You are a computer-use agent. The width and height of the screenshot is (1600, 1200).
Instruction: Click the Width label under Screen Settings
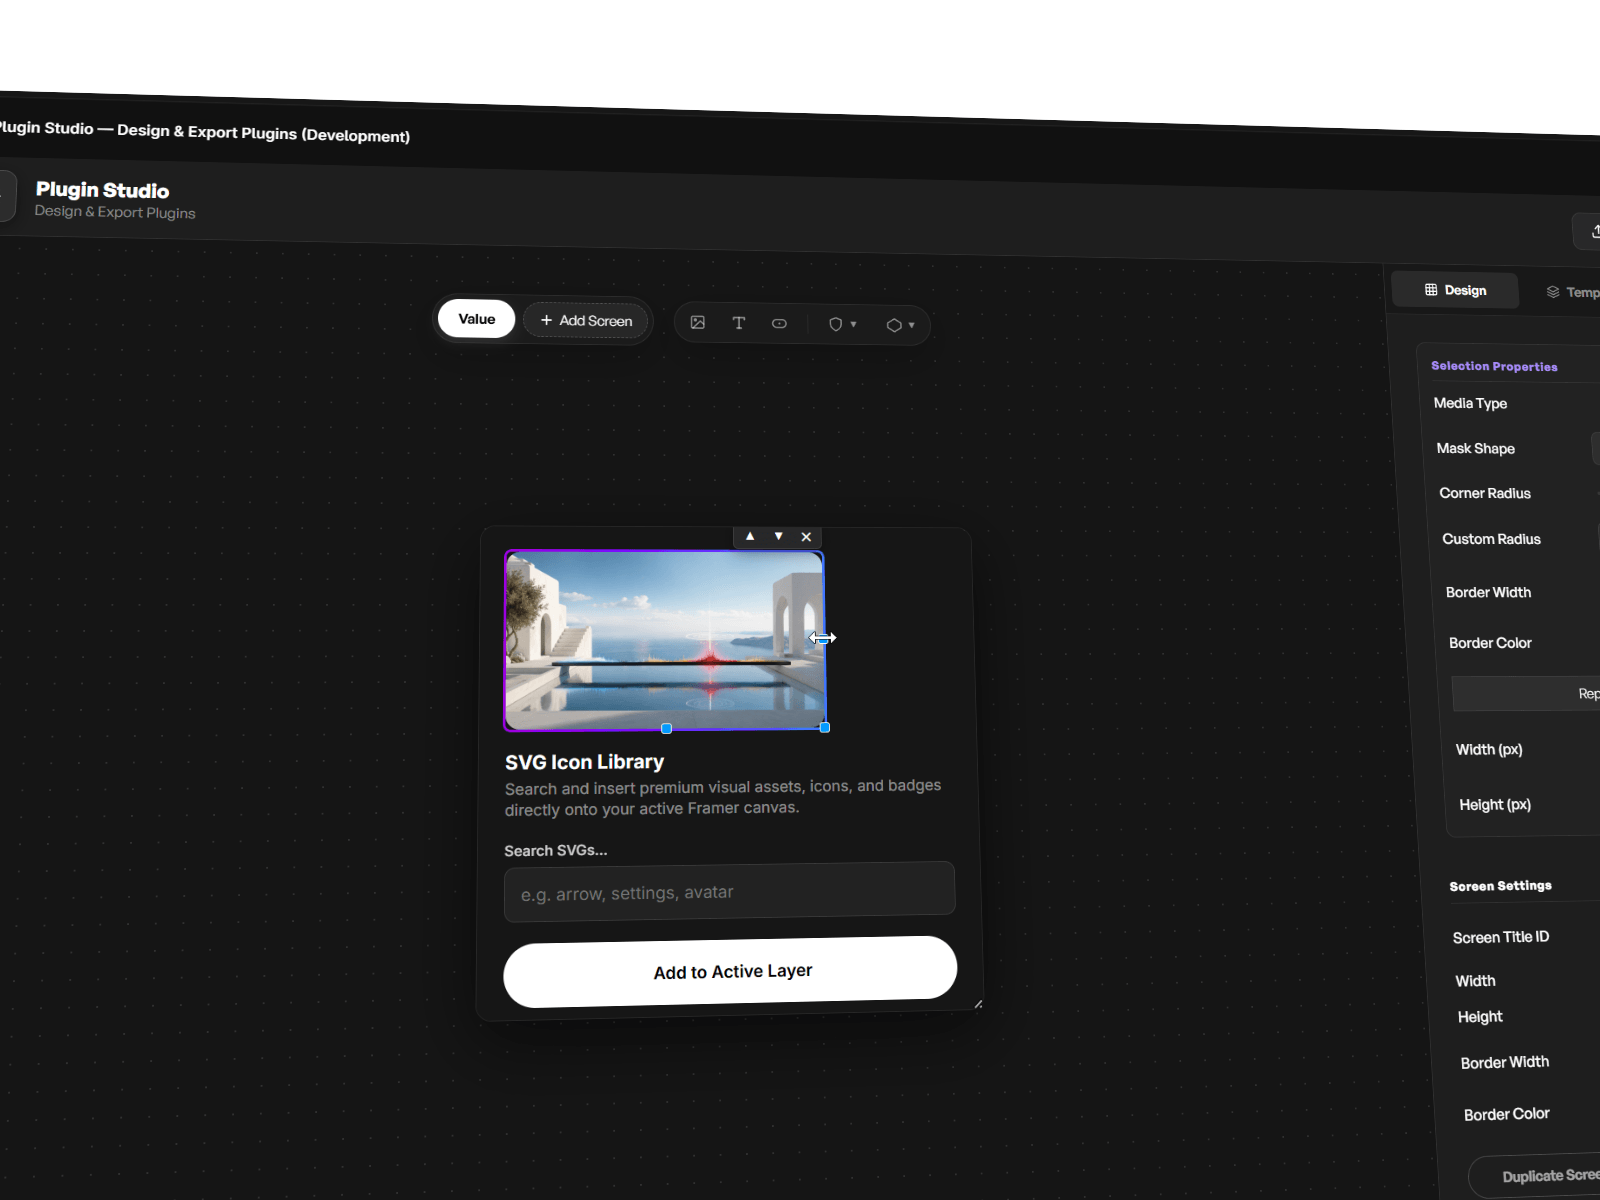point(1475,981)
